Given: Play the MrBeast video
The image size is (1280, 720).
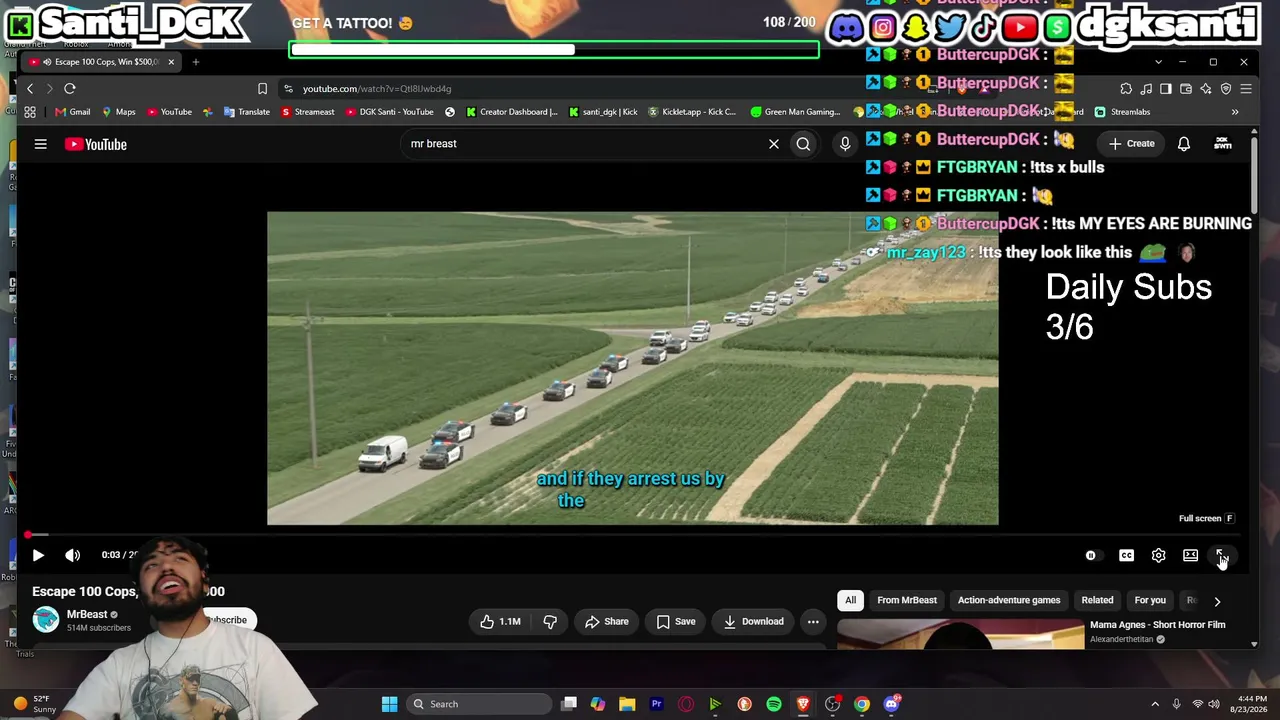Looking at the screenshot, I should click(x=38, y=555).
